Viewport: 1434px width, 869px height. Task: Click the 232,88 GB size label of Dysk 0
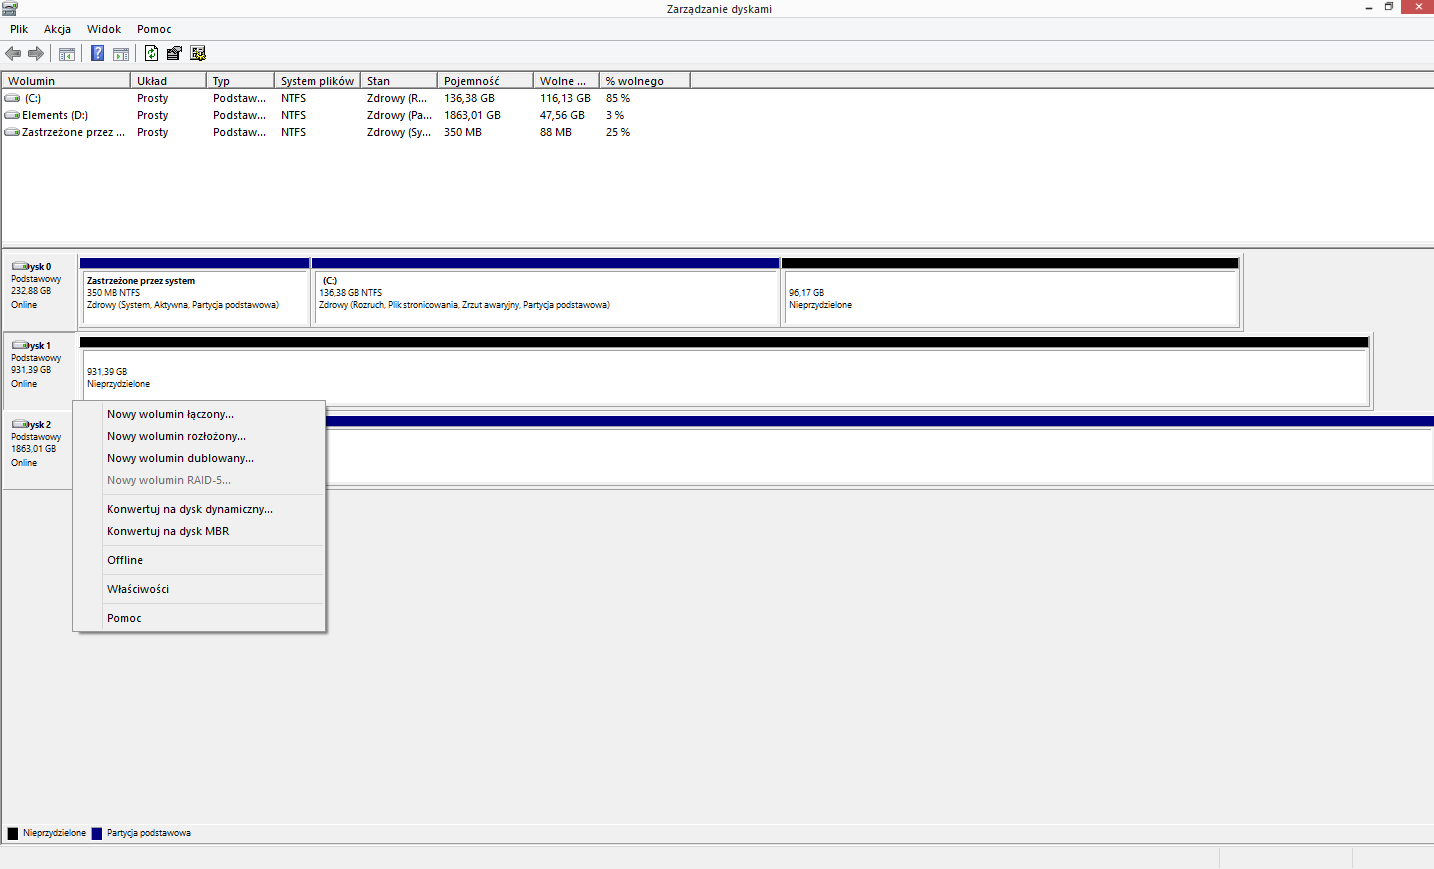[31, 291]
